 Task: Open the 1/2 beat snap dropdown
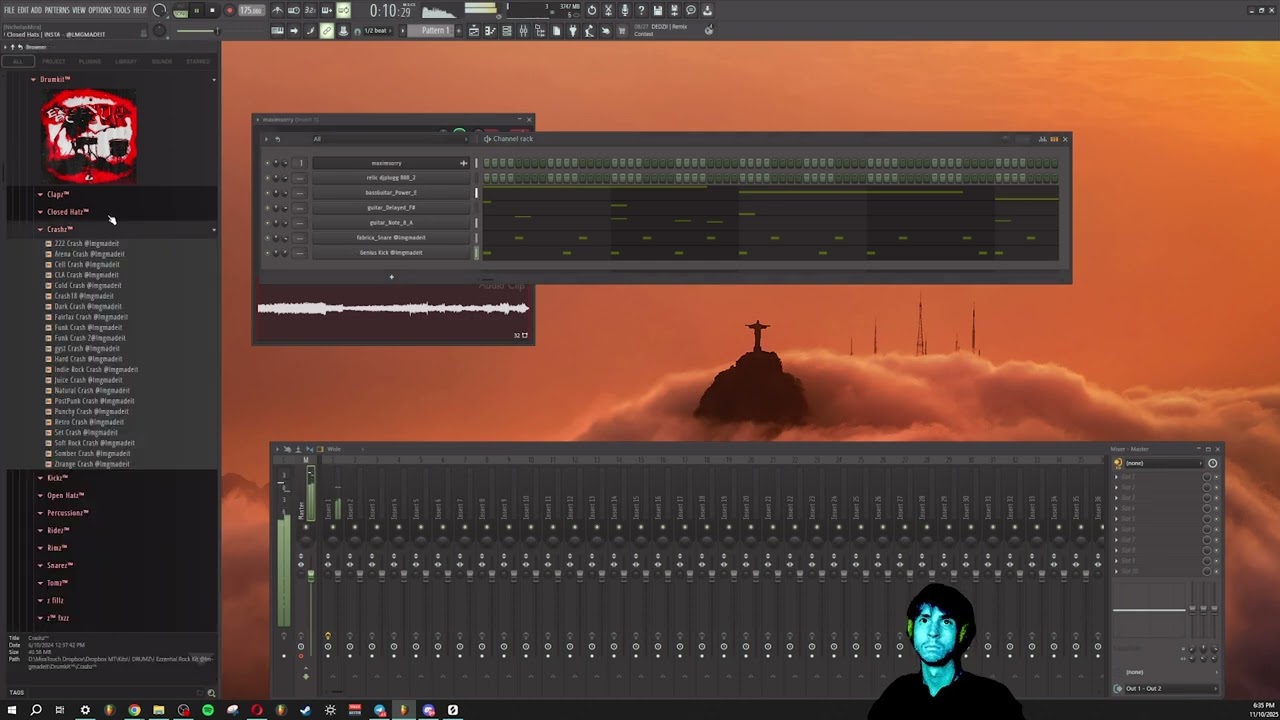click(x=376, y=31)
